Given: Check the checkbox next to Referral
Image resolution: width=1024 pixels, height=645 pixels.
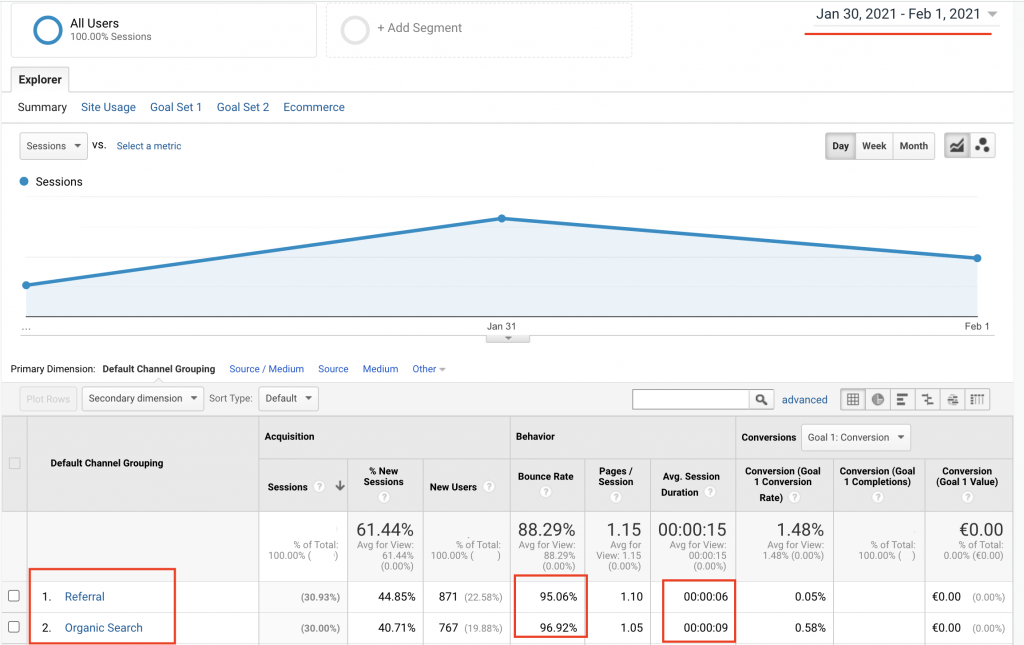Looking at the screenshot, I should click(x=14, y=596).
